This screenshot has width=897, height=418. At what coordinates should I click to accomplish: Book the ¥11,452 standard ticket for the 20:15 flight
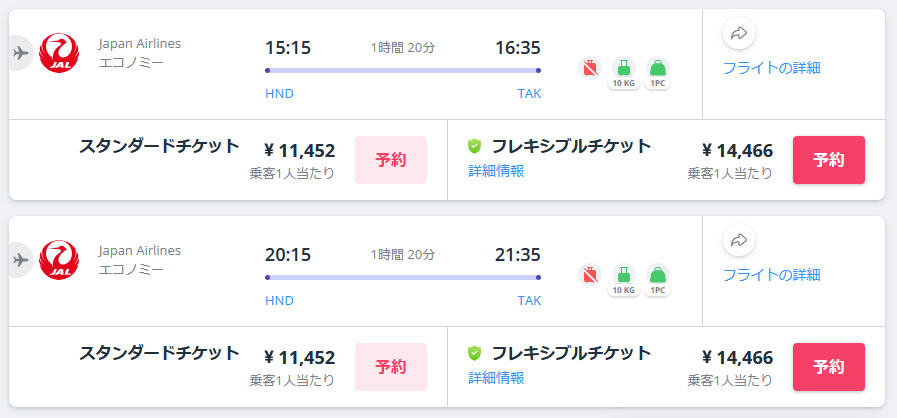pos(391,367)
